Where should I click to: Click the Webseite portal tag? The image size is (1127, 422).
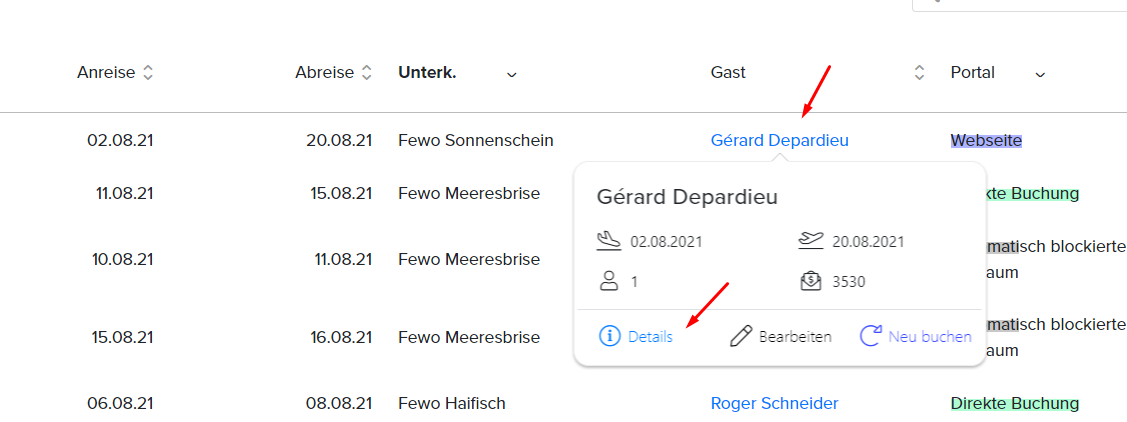(x=986, y=140)
